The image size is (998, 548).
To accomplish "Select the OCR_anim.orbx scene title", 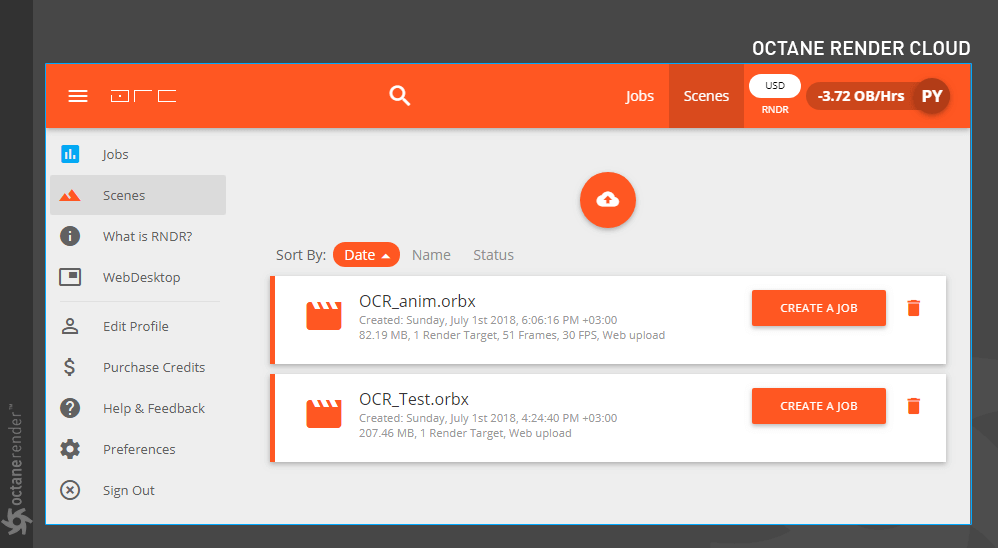I will pos(418,301).
